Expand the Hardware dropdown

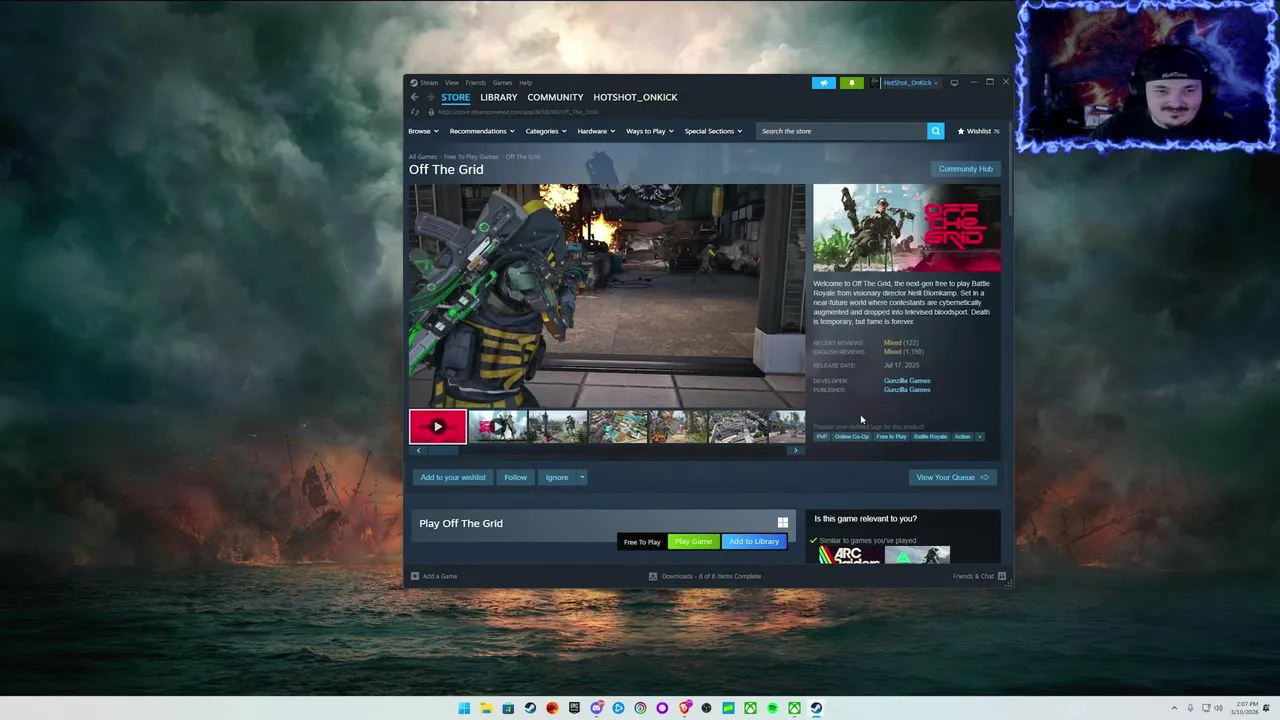[596, 131]
